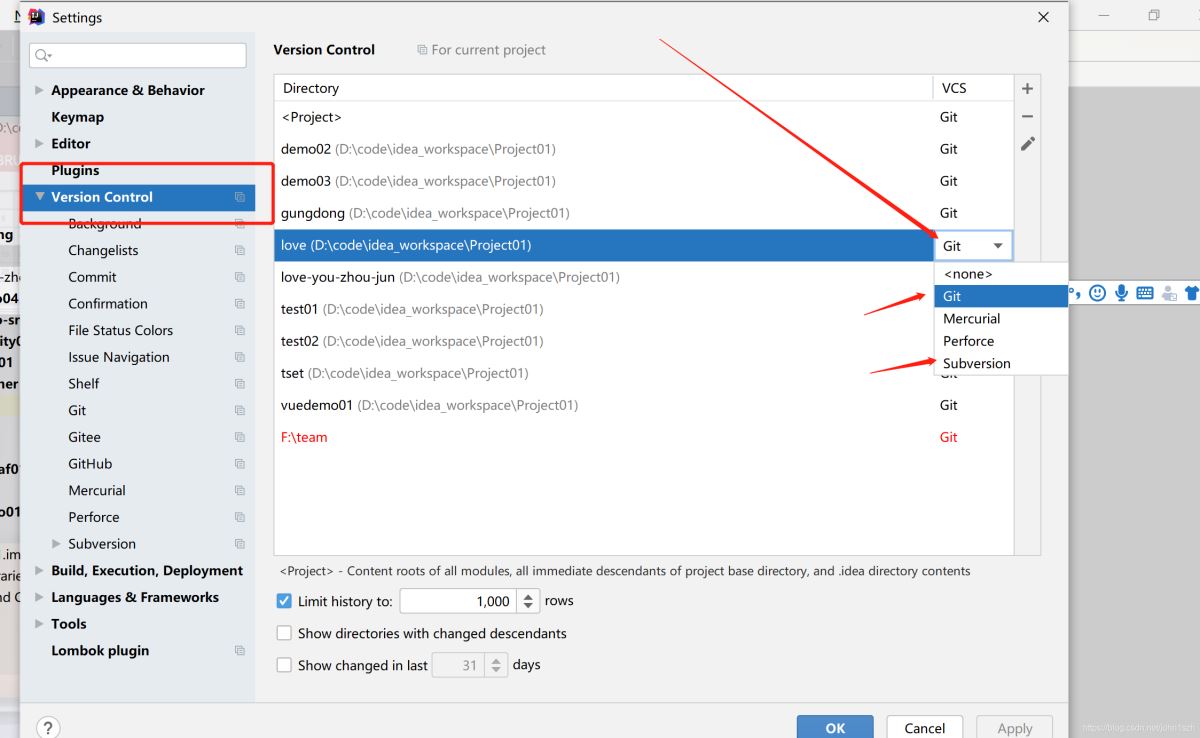Enable Show directories with changed descendants
Viewport: 1200px width, 738px height.
pos(284,633)
